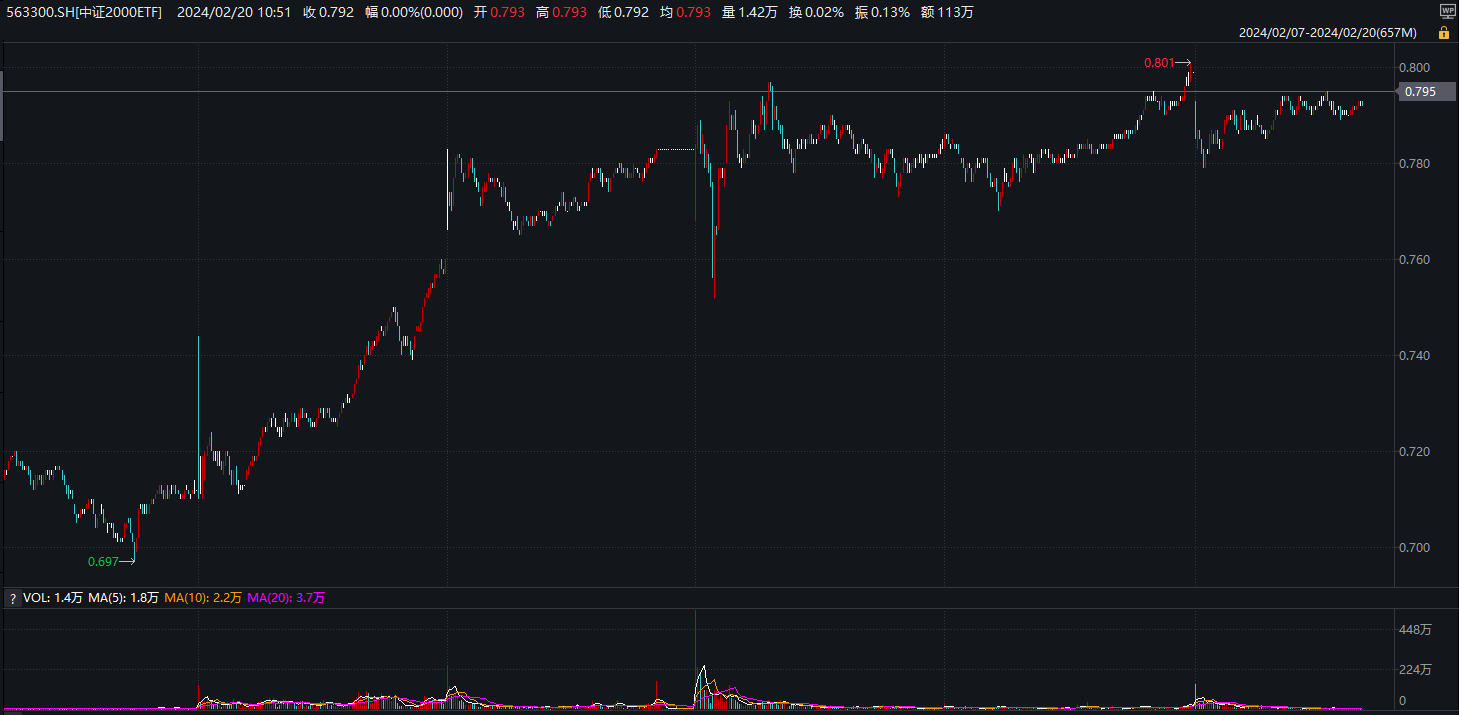The width and height of the screenshot is (1459, 715).
Task: Click the 448万 volume axis label
Action: click(x=1416, y=630)
